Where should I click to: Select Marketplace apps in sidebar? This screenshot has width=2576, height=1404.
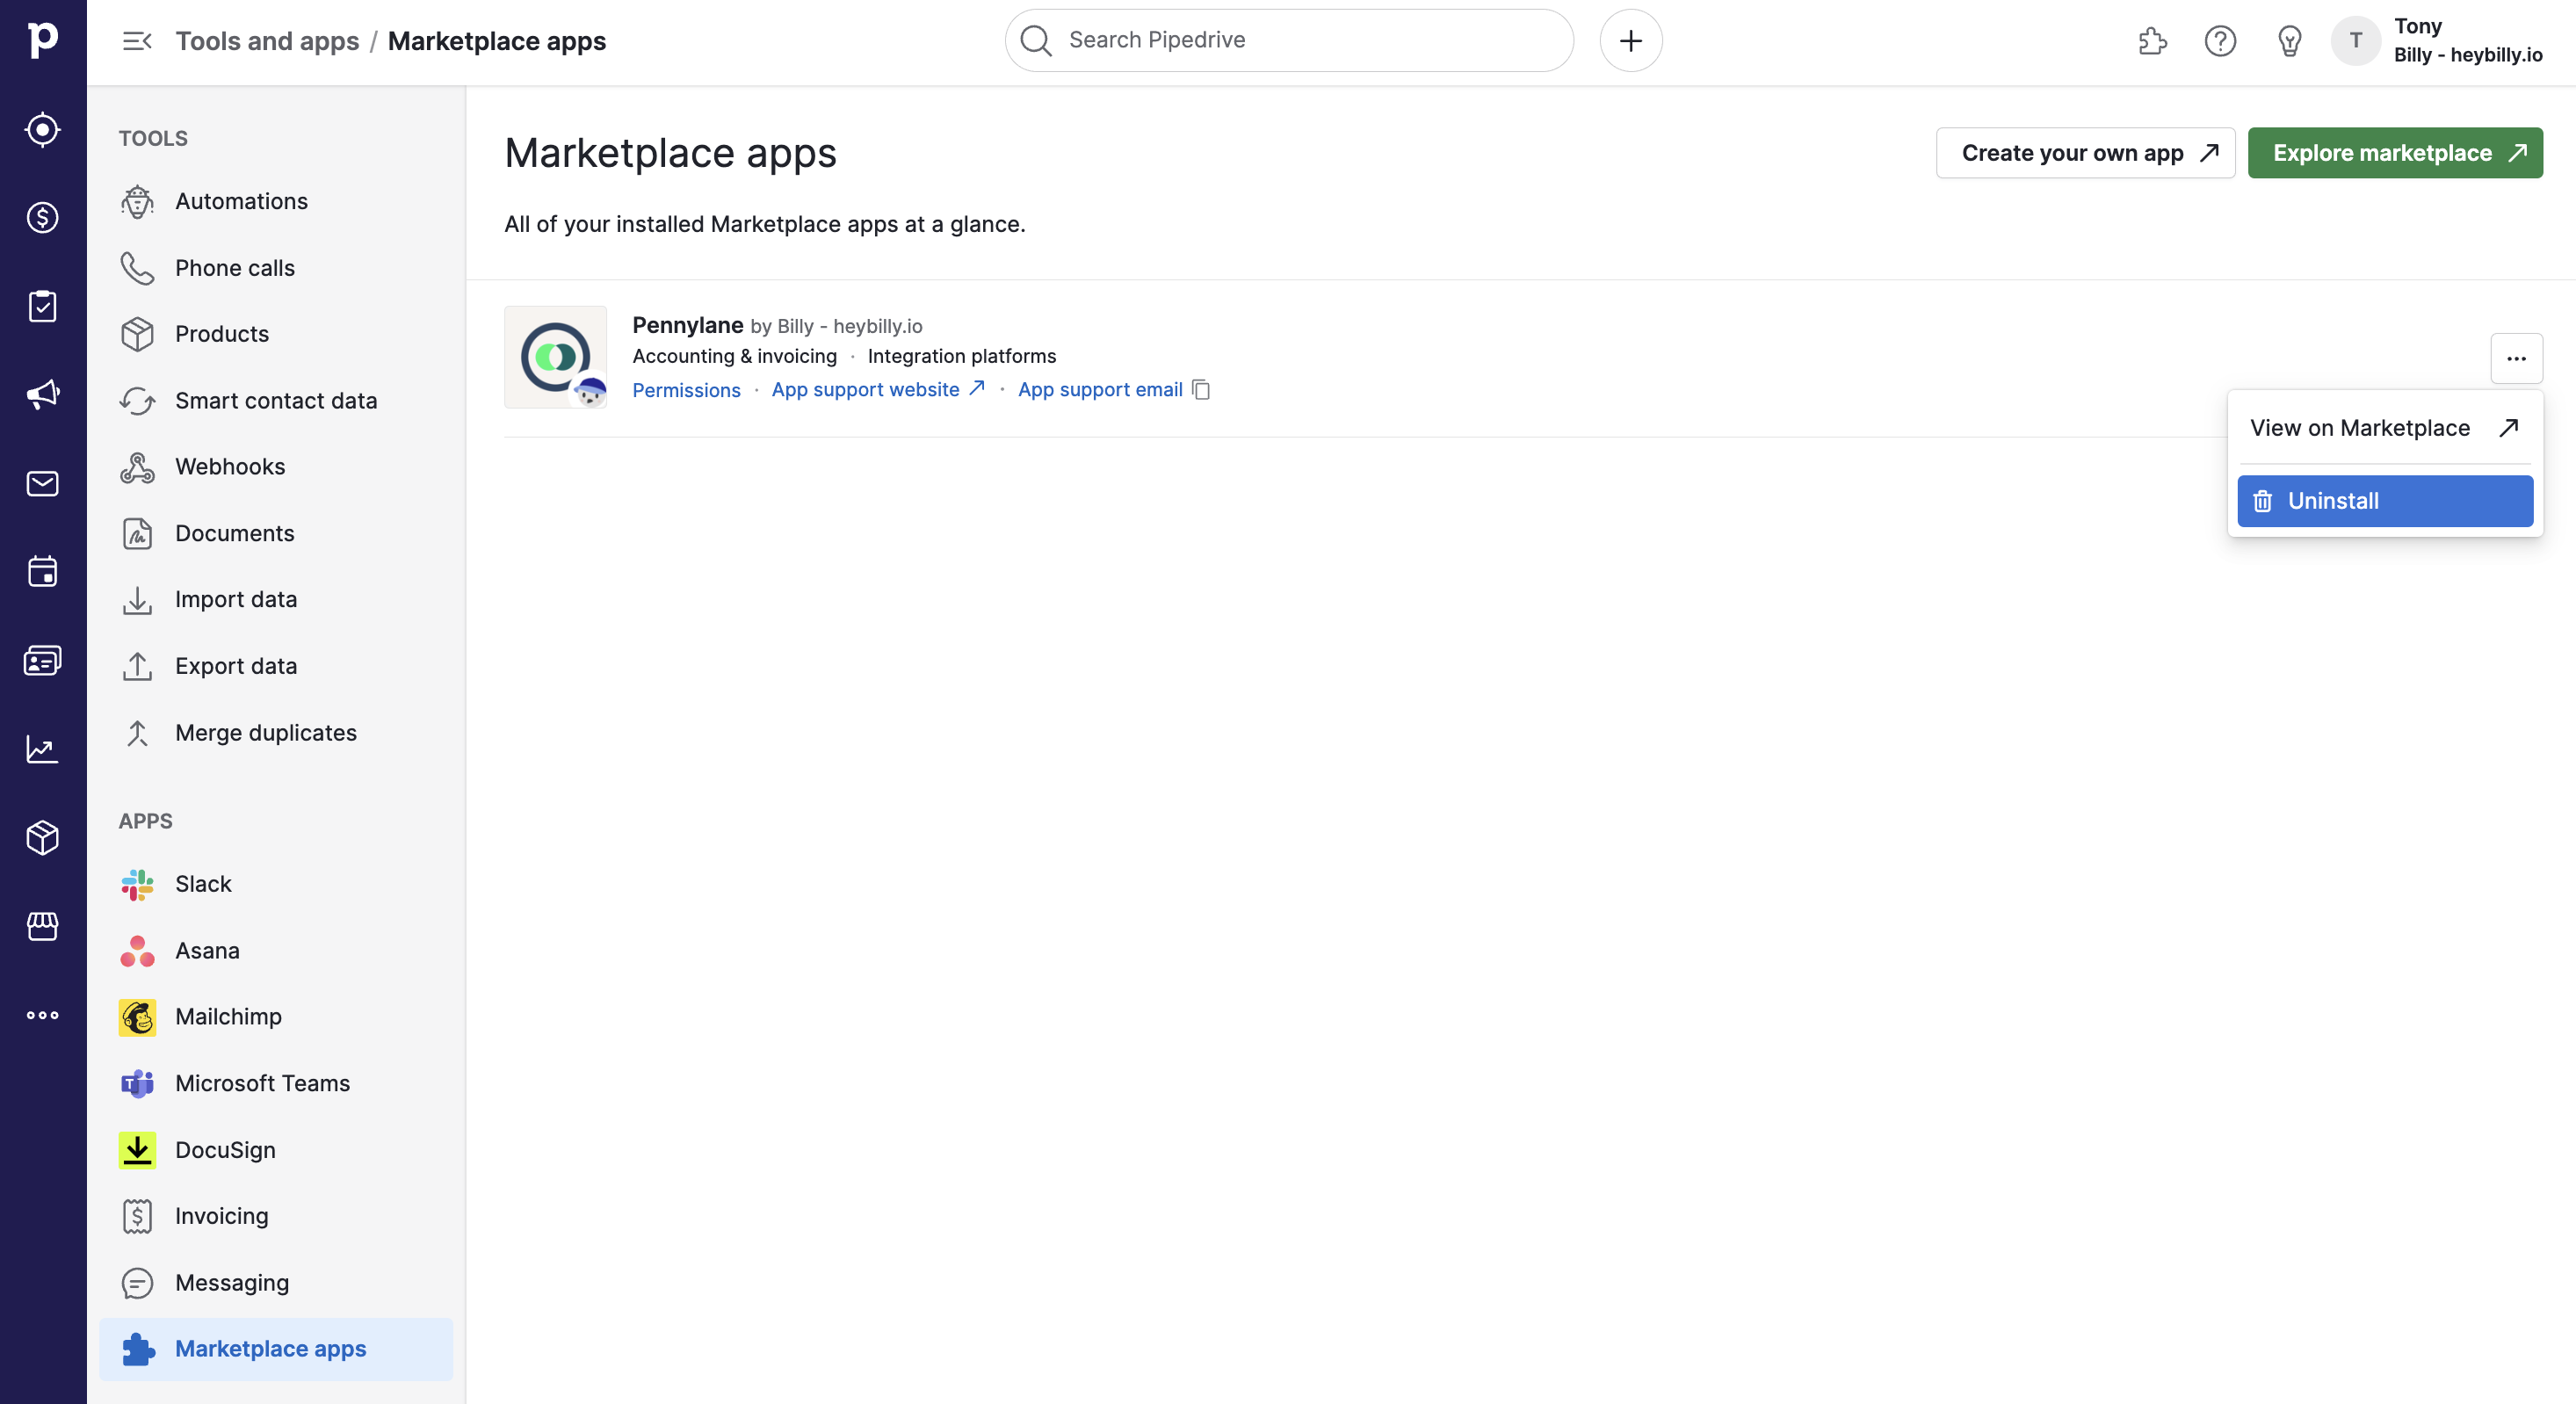276,1349
